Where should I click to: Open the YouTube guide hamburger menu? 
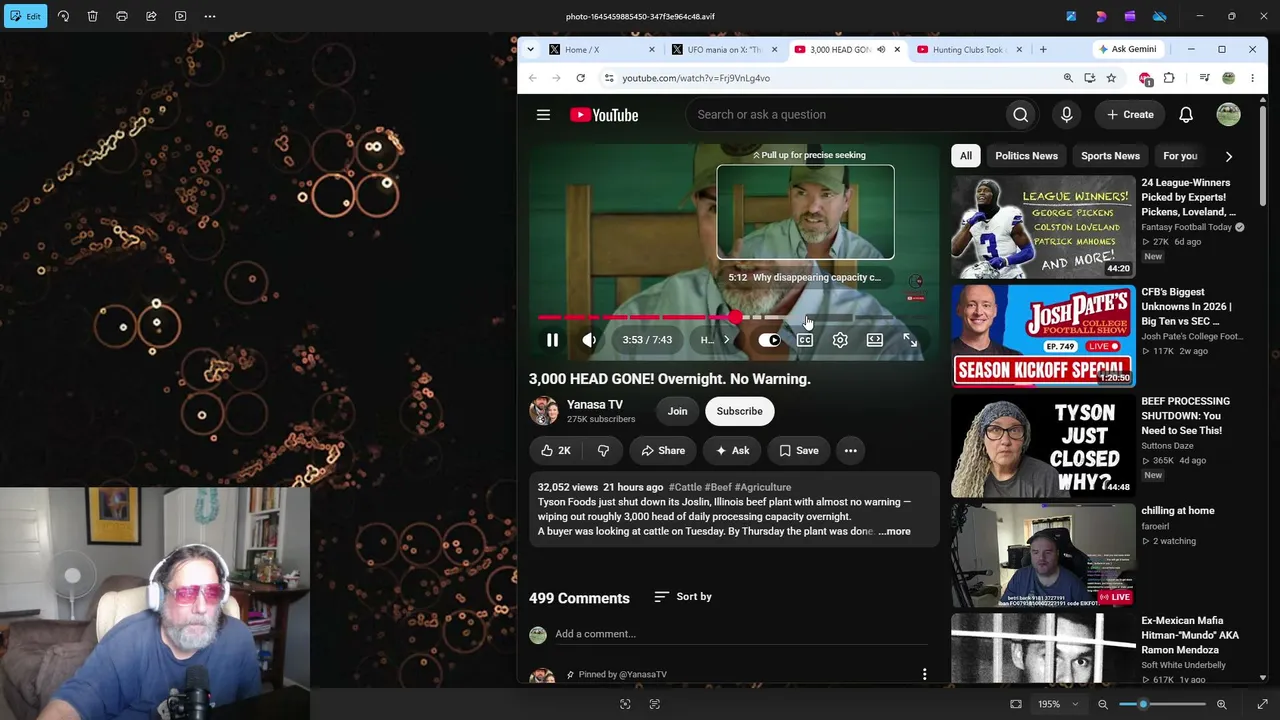point(543,115)
